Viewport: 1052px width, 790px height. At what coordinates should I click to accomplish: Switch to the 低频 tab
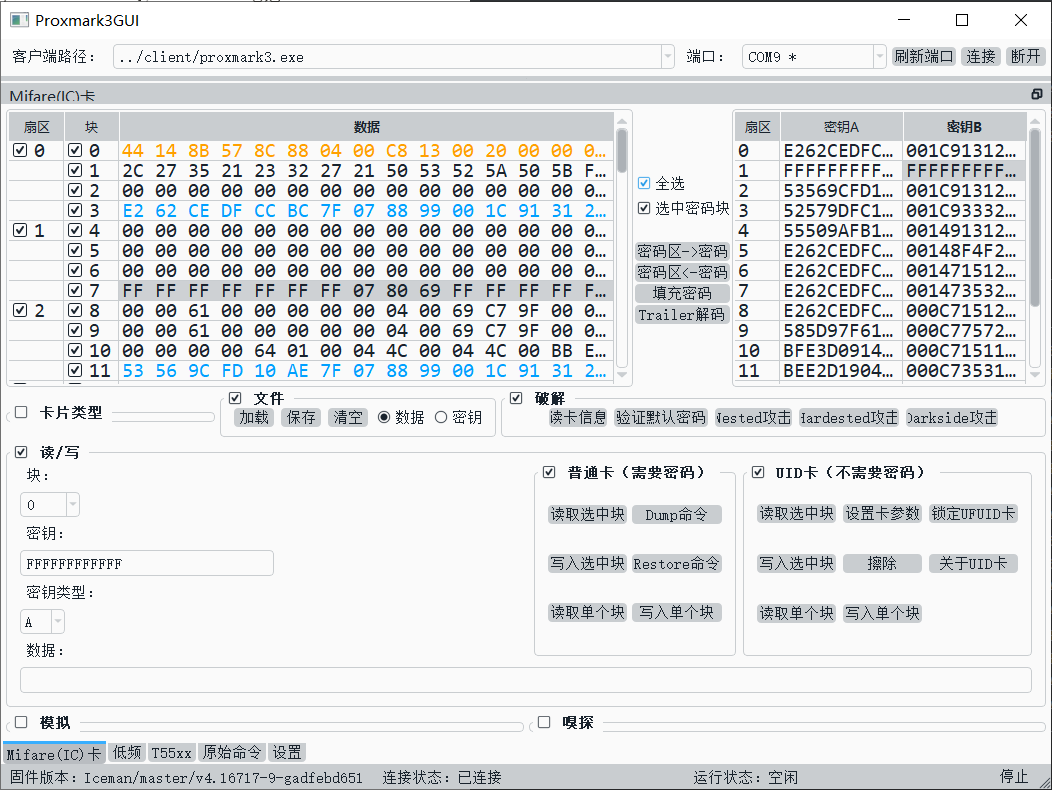click(127, 753)
